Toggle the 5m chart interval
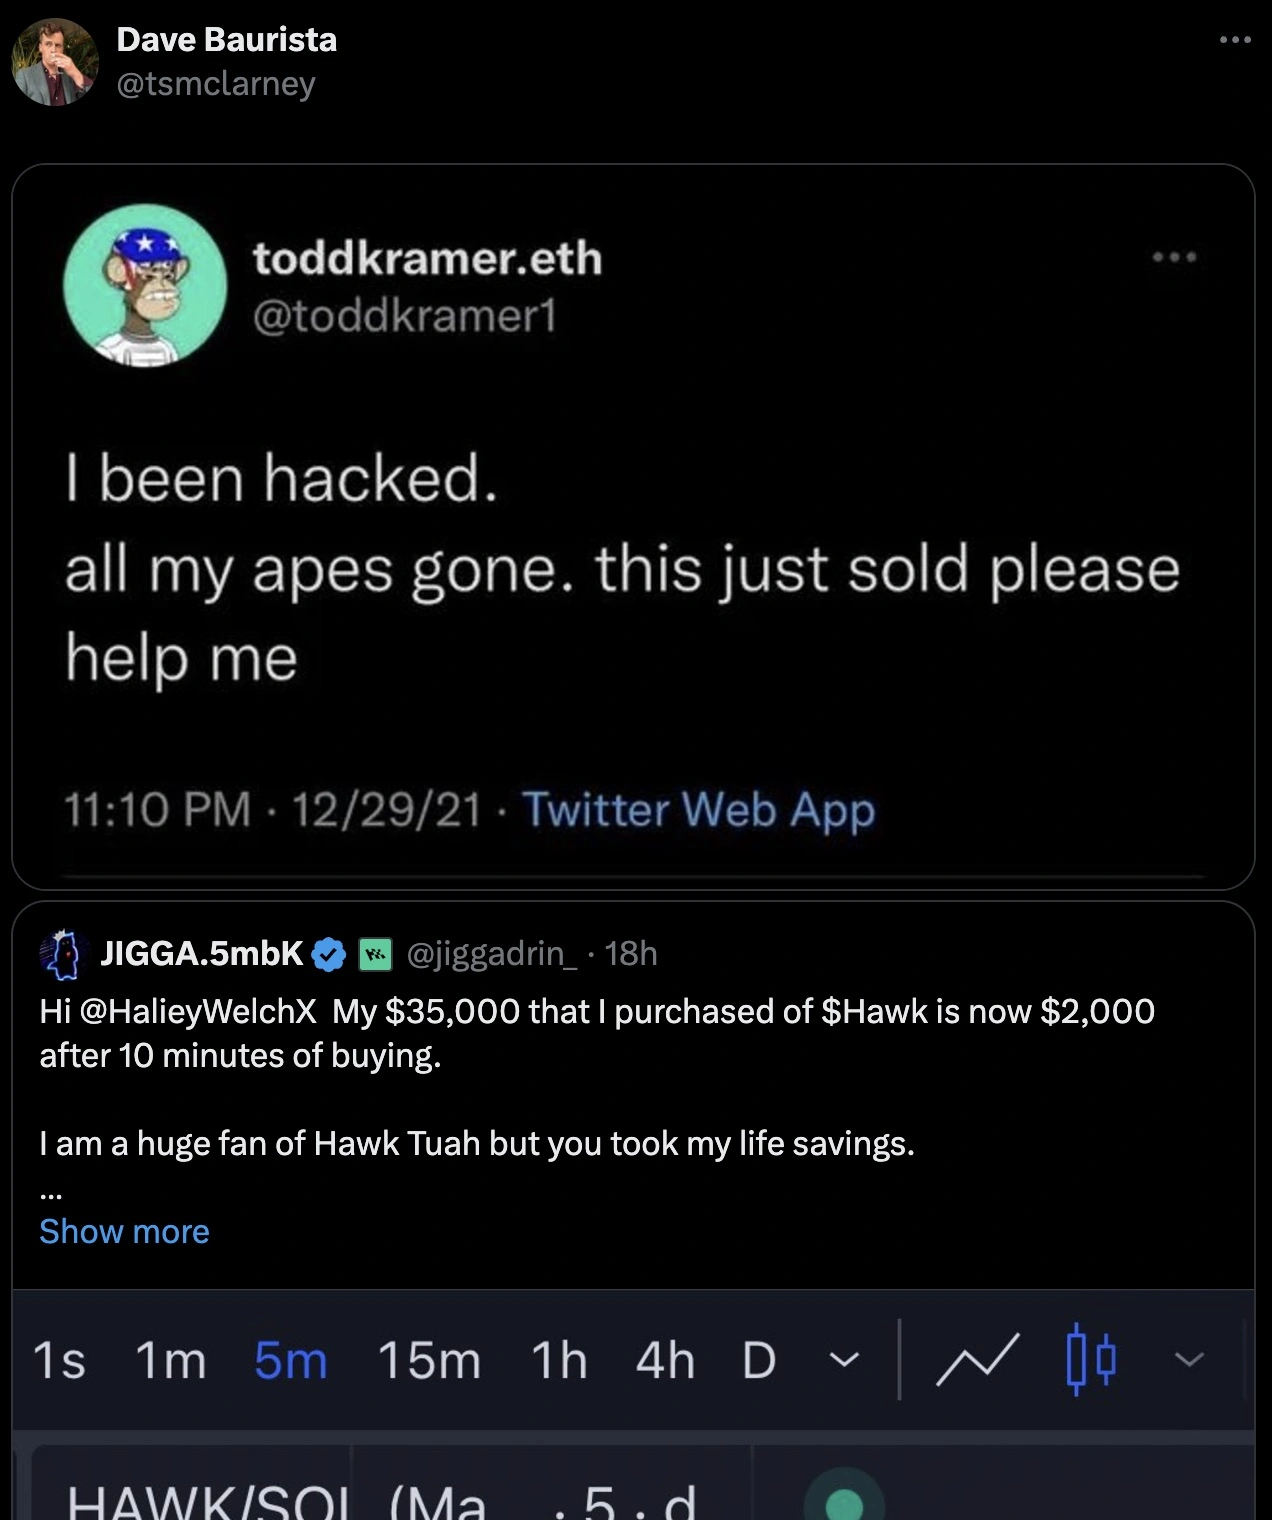The height and width of the screenshot is (1520, 1272). coord(290,1361)
